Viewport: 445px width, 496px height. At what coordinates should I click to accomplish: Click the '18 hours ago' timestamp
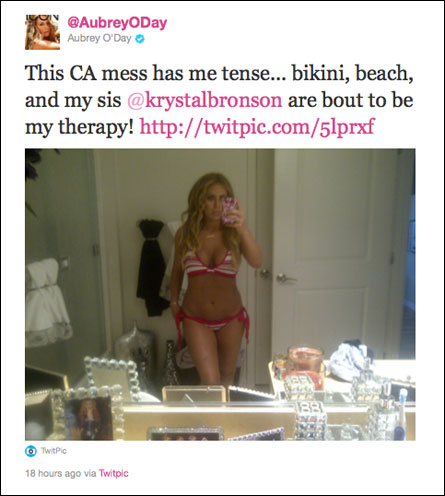coord(53,473)
